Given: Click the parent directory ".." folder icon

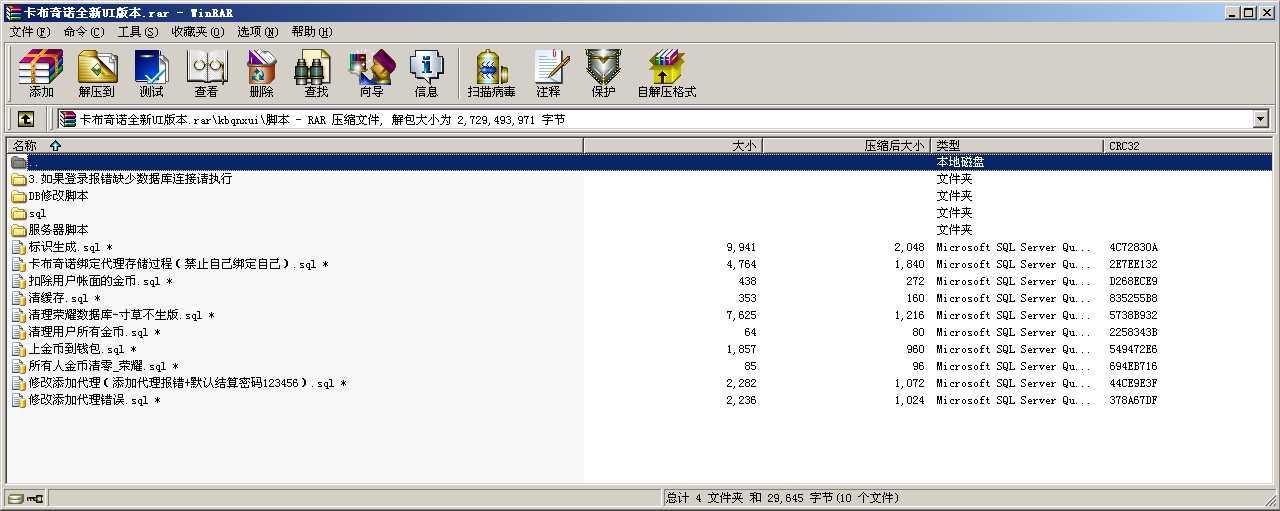Looking at the screenshot, I should [18, 162].
